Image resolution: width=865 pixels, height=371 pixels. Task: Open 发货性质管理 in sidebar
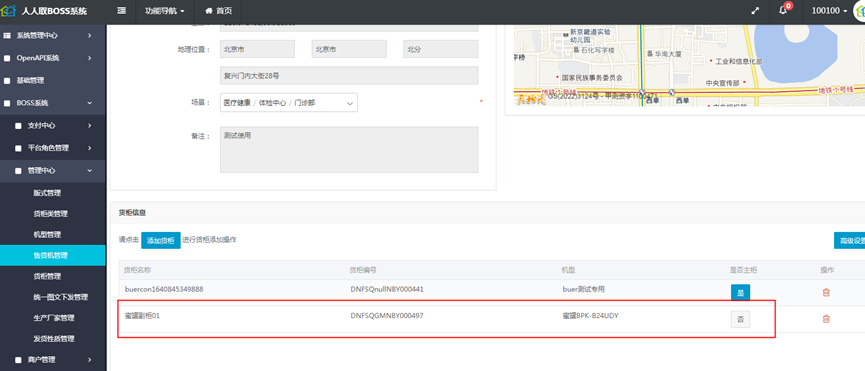pyautogui.click(x=52, y=339)
